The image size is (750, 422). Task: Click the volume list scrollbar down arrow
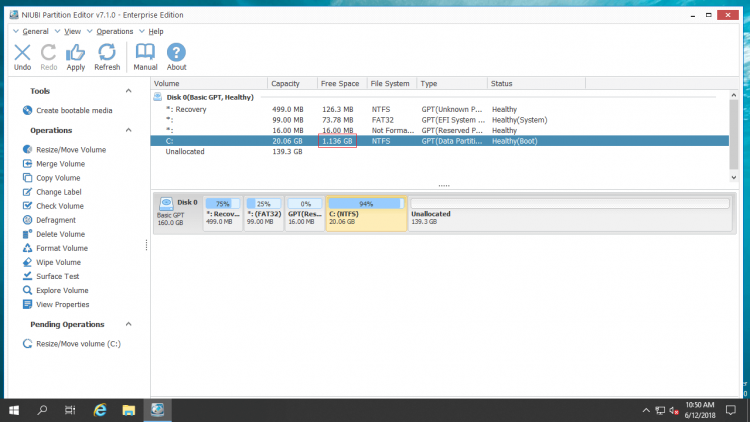734,178
